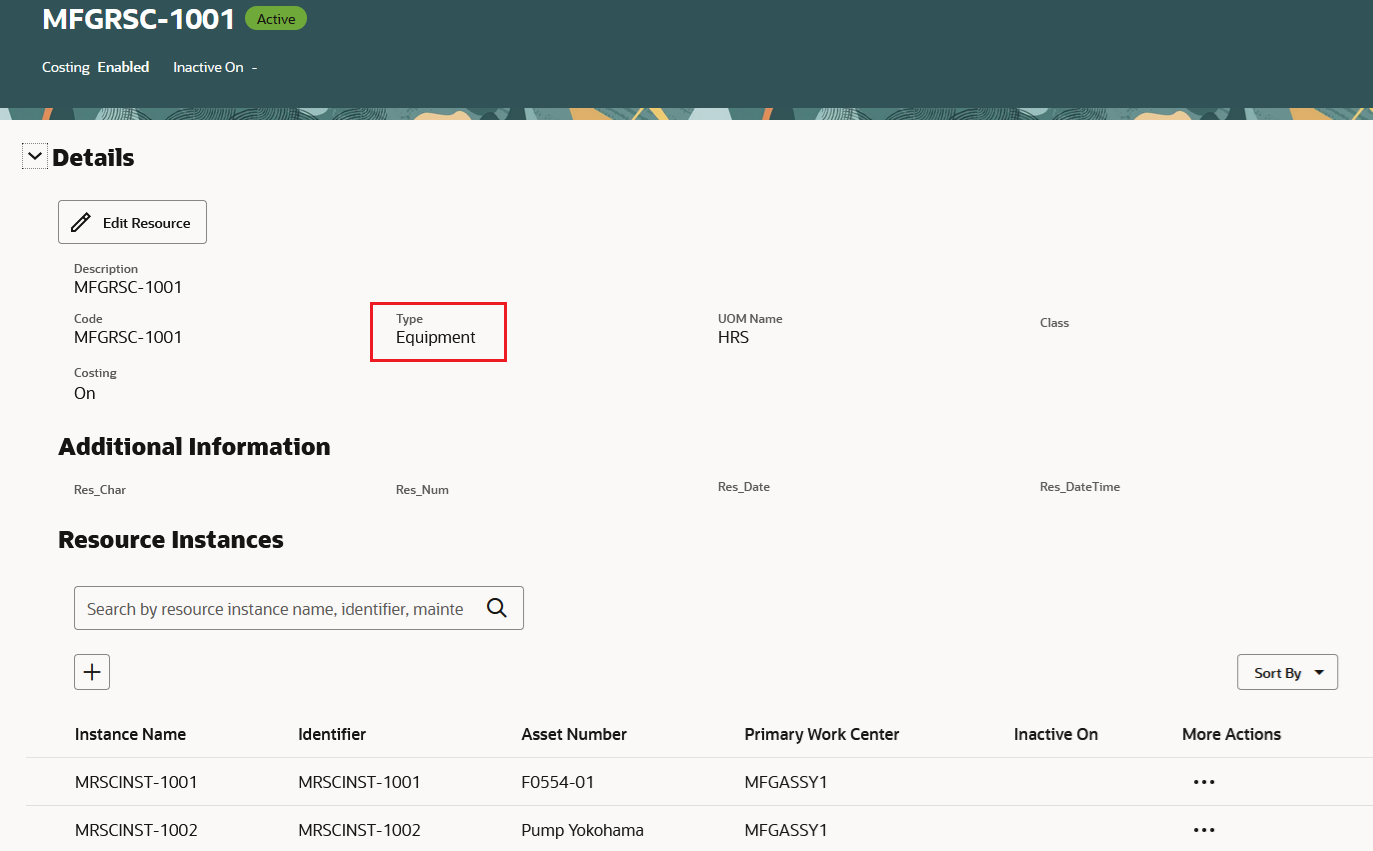Click asset number F0554-01
The width and height of the screenshot is (1373, 851).
[558, 782]
